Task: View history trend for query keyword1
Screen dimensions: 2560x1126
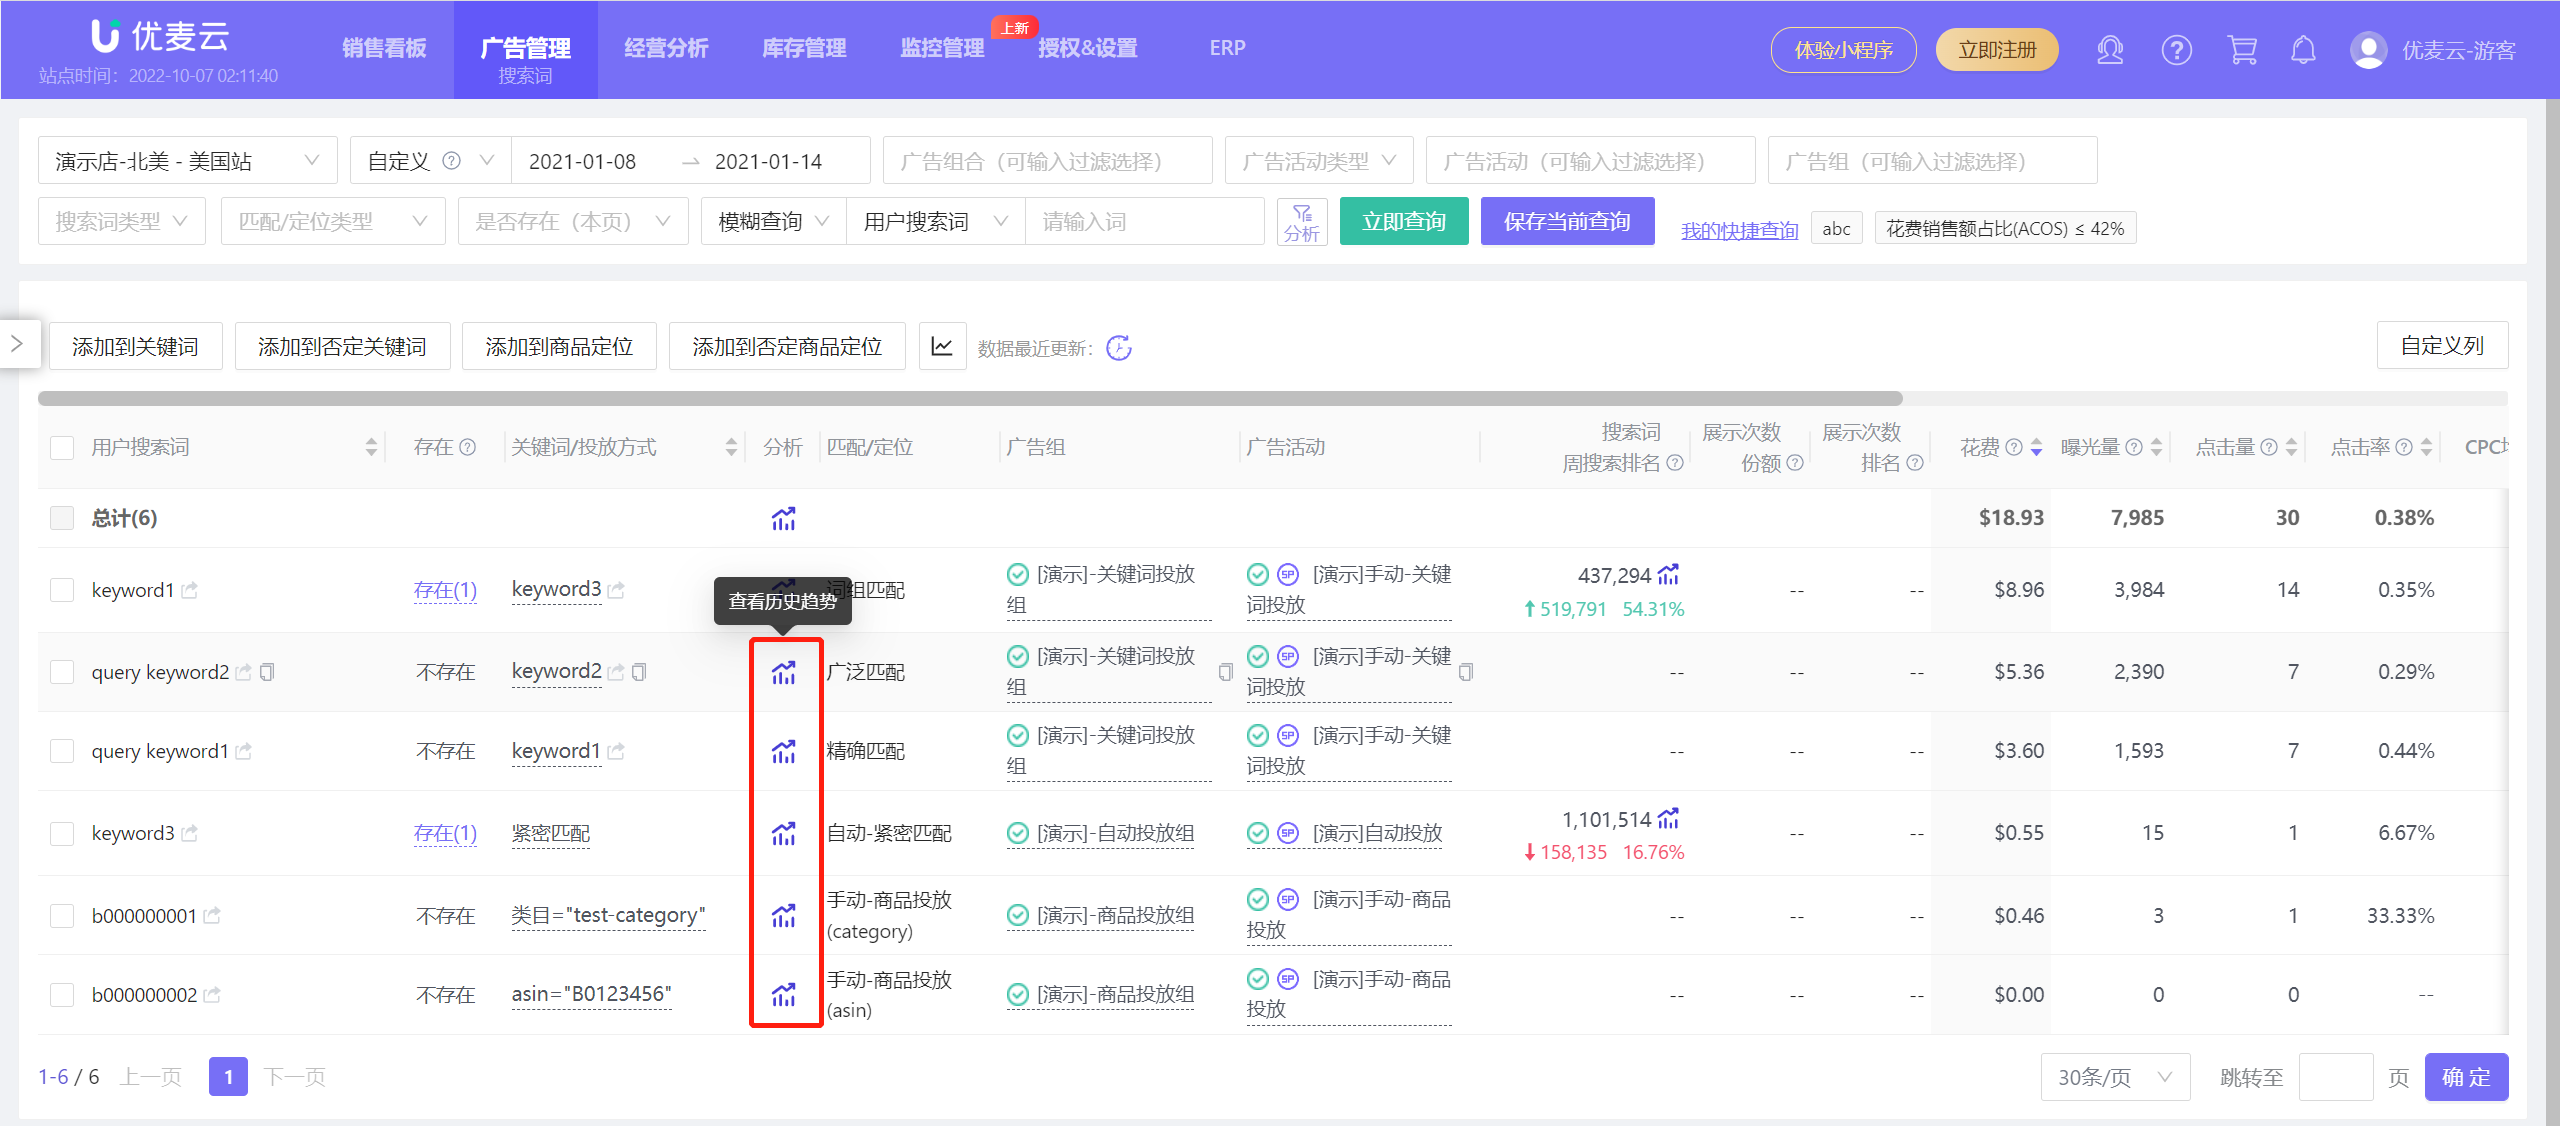Action: point(783,751)
